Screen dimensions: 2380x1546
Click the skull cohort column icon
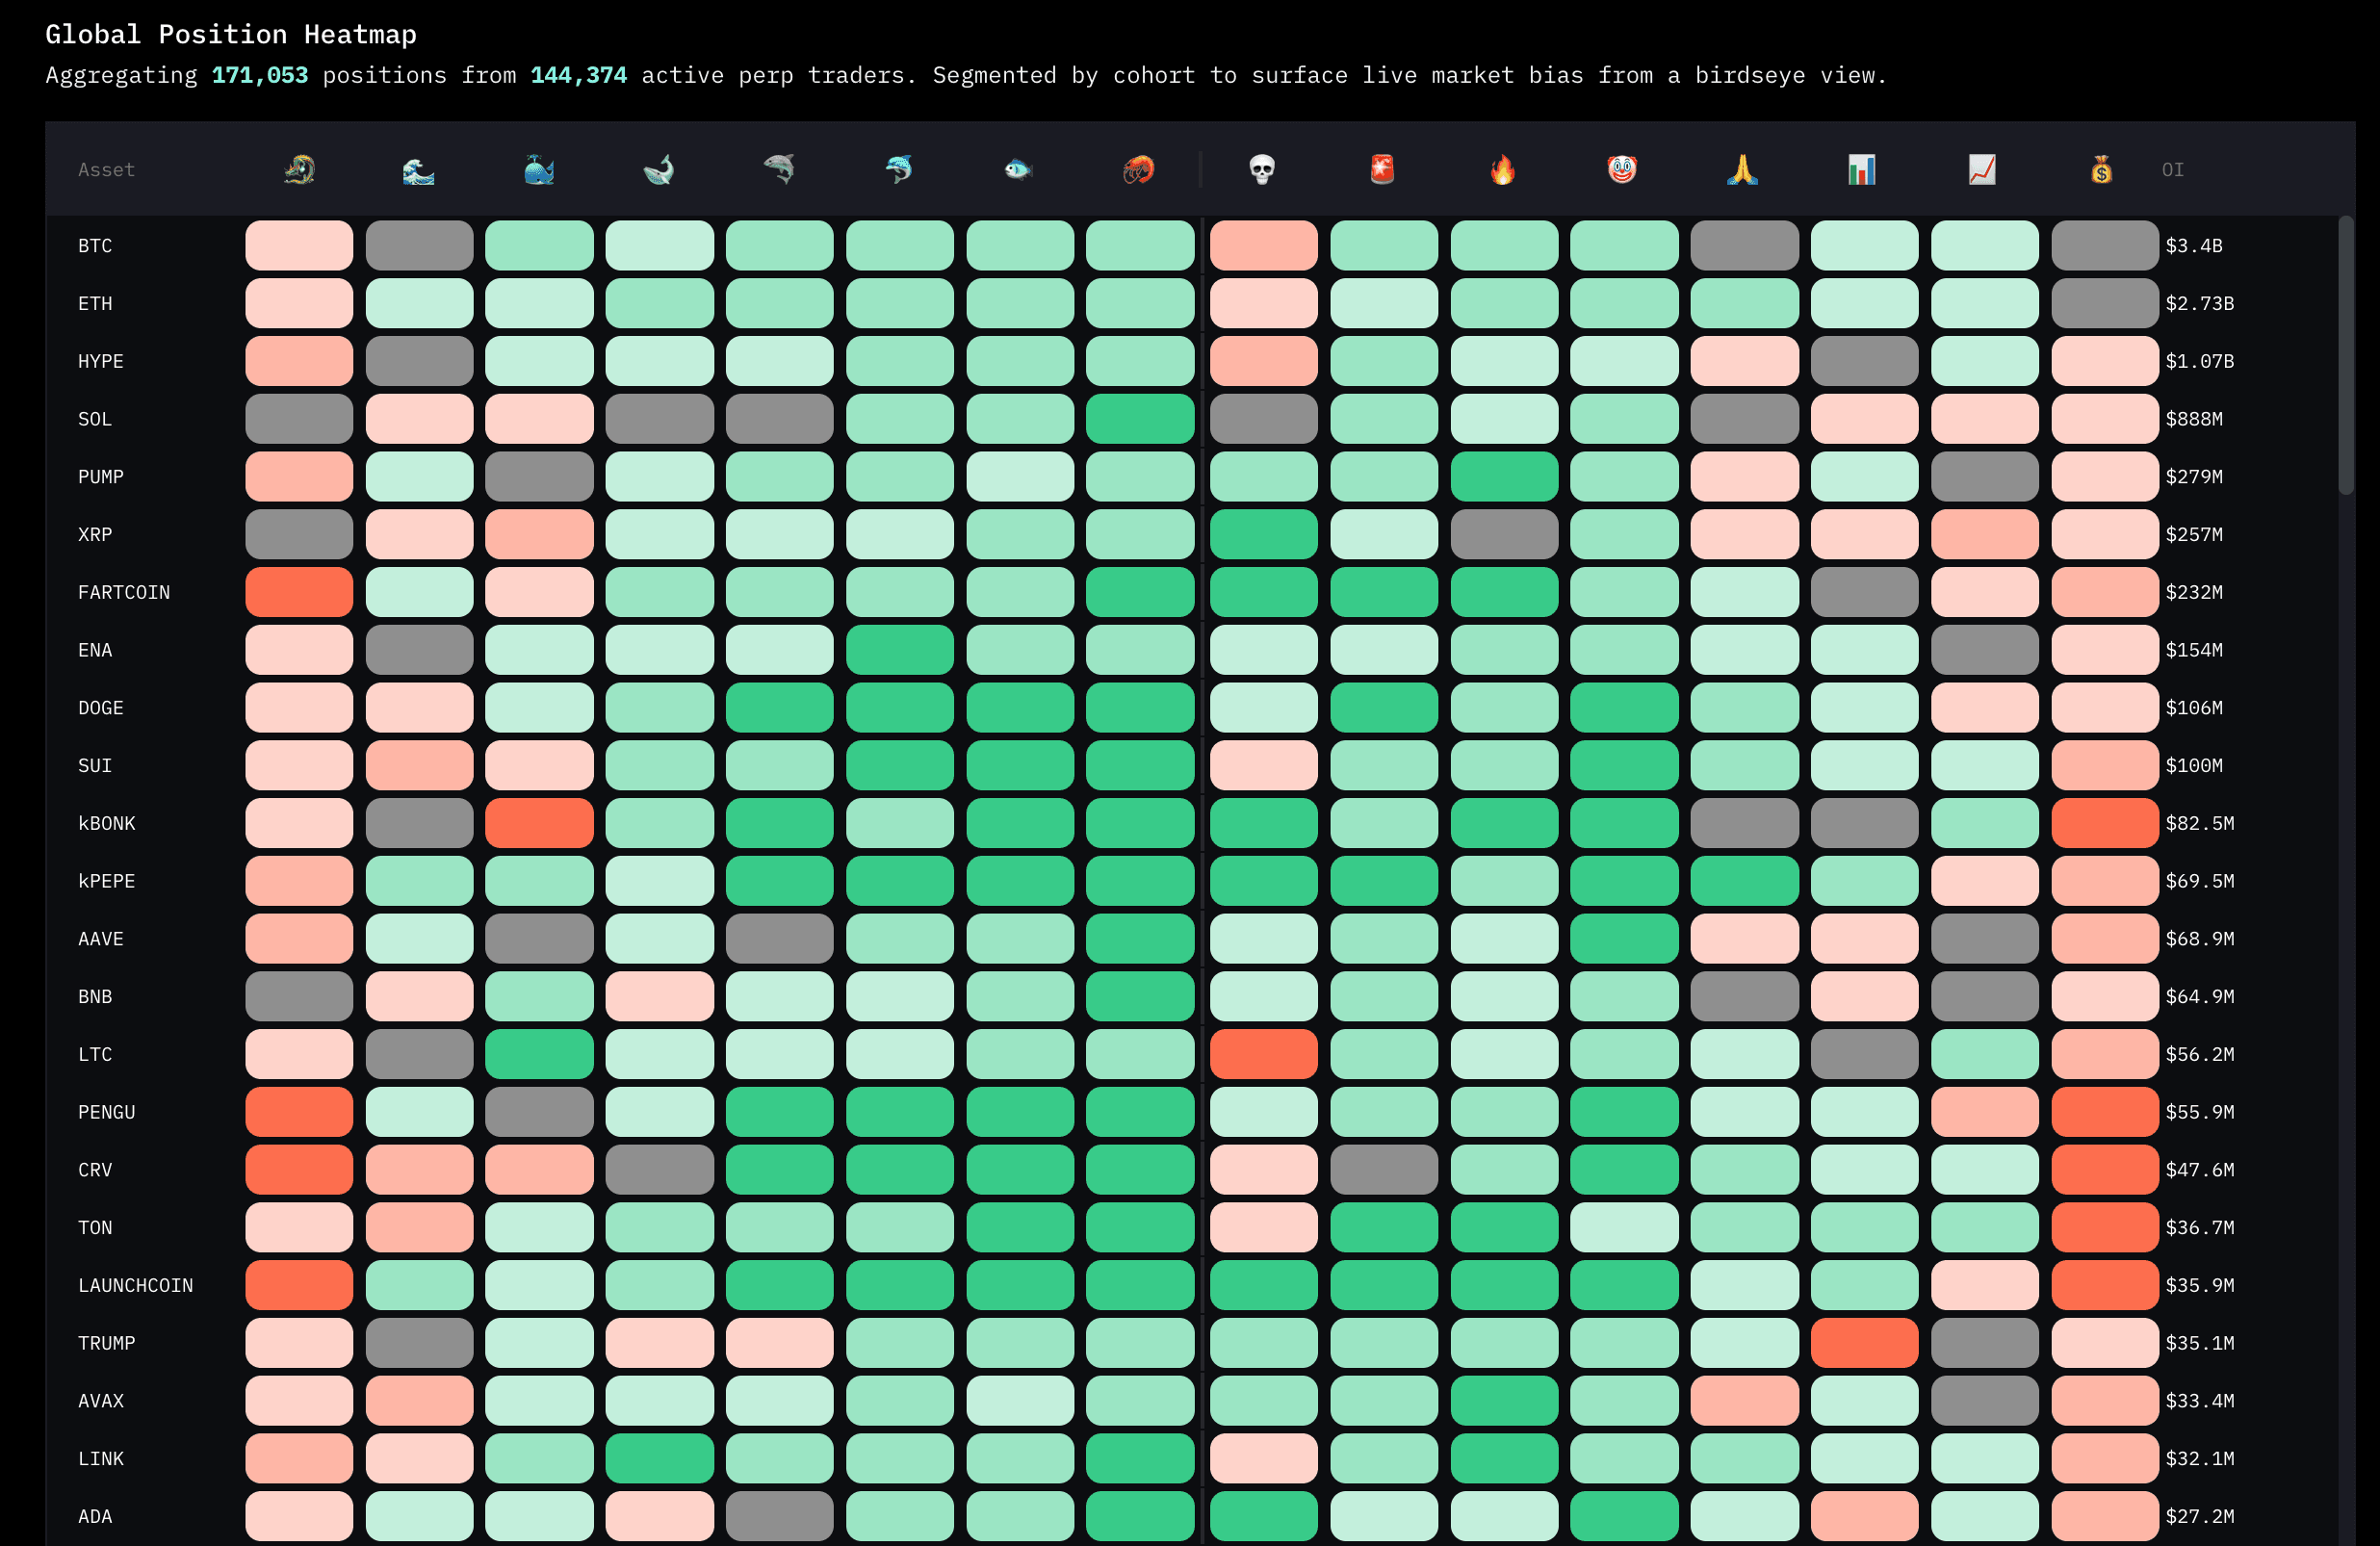tap(1263, 170)
